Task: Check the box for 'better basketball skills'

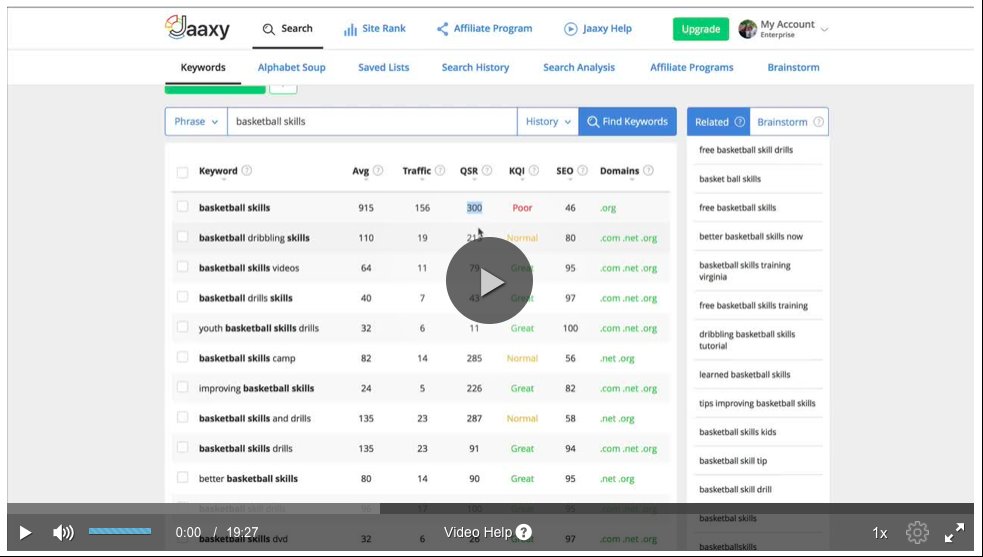Action: point(182,477)
